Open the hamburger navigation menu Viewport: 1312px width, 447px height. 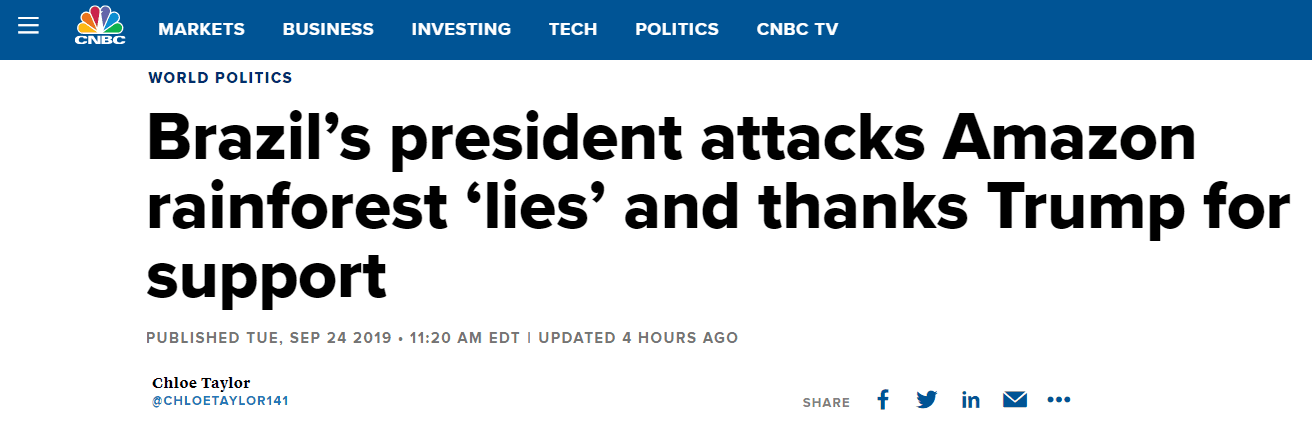pos(28,25)
